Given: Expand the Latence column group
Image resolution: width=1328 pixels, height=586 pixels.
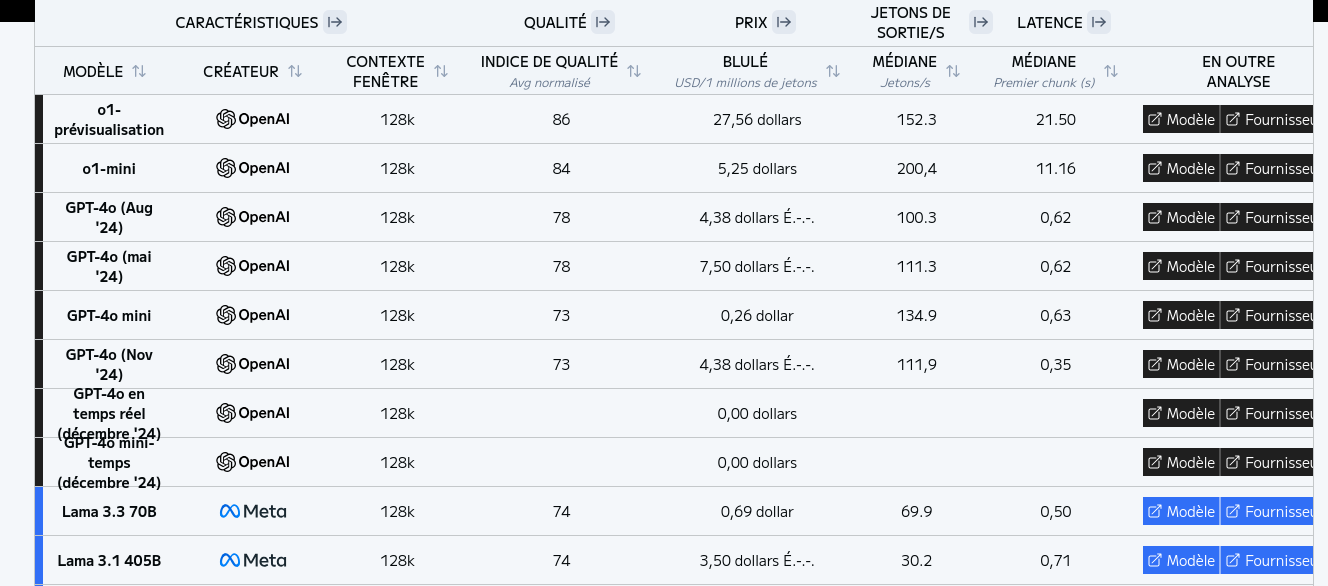Looking at the screenshot, I should click(x=1099, y=22).
